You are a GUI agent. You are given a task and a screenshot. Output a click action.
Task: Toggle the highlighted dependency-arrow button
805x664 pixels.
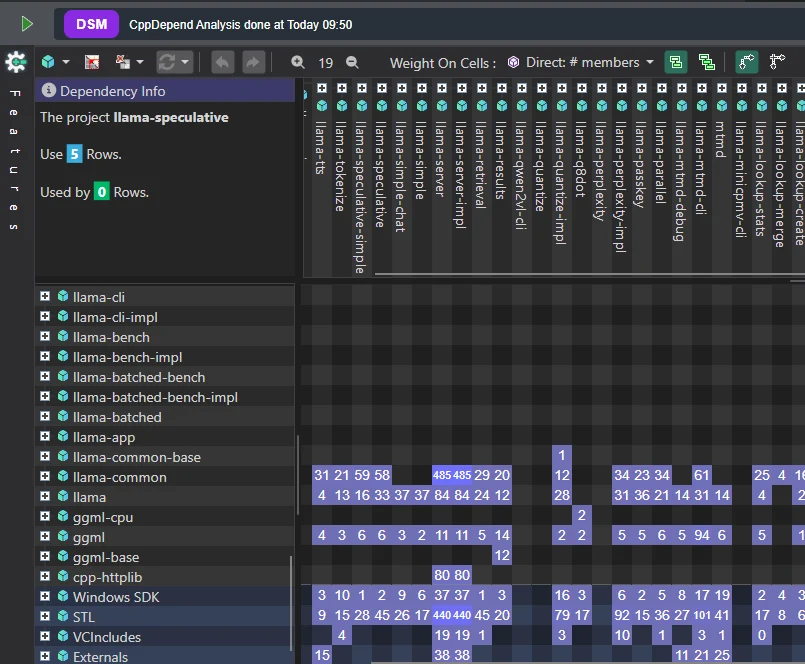click(746, 63)
